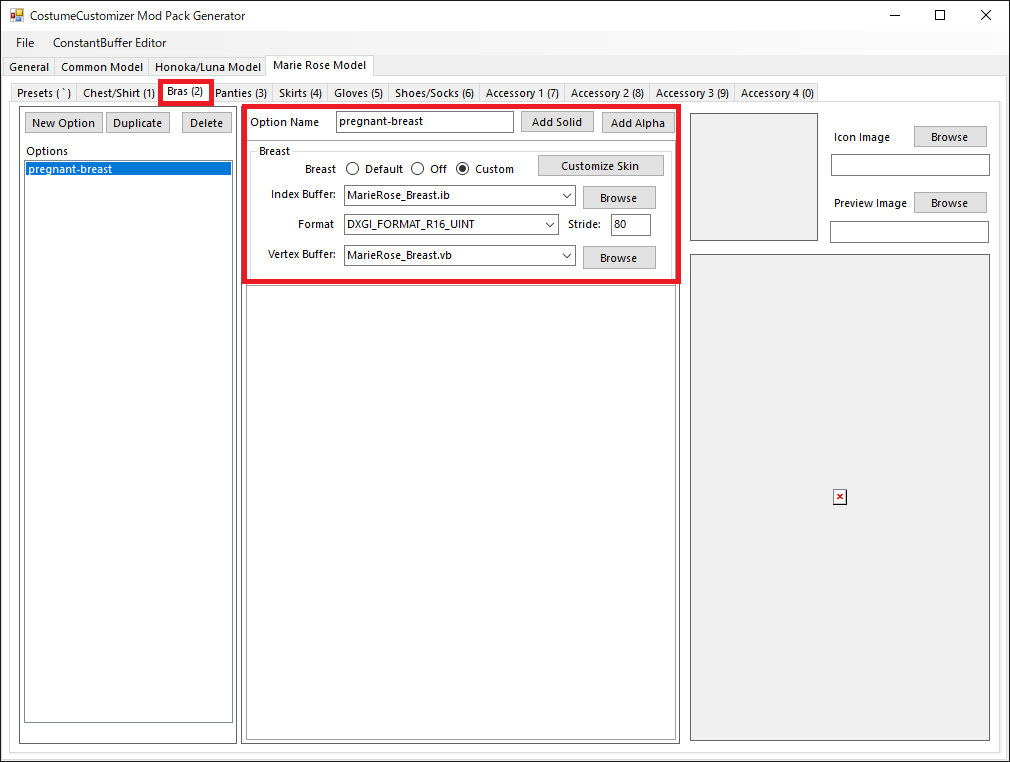Image resolution: width=1010 pixels, height=762 pixels.
Task: Open the Accessory 1 (7) tab
Action: 522,93
